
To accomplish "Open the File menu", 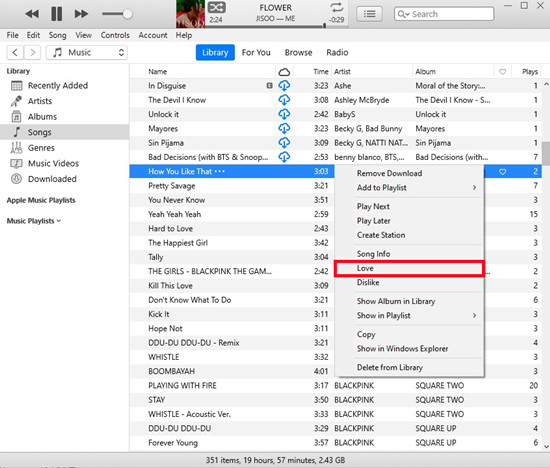I will tap(12, 35).
